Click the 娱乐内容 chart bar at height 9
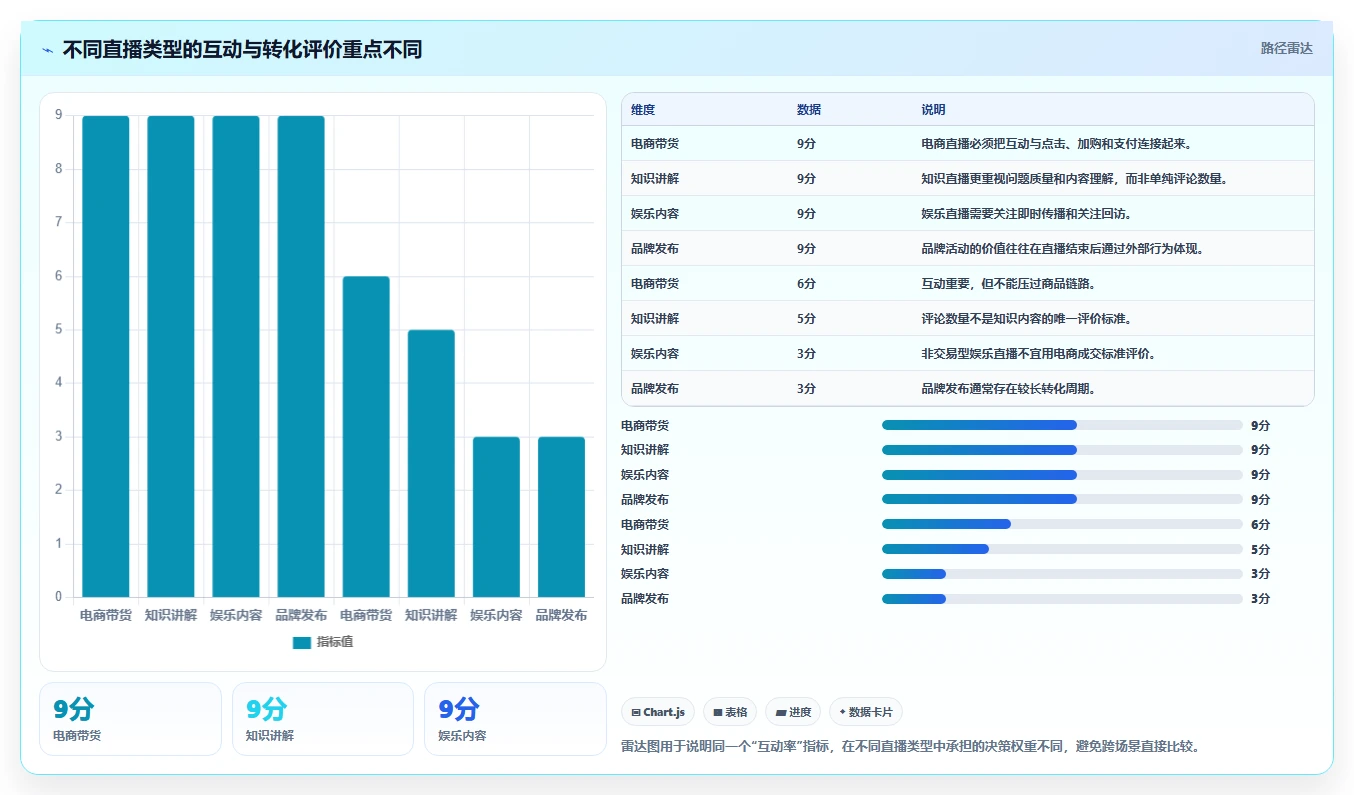The image size is (1354, 795). point(236,357)
